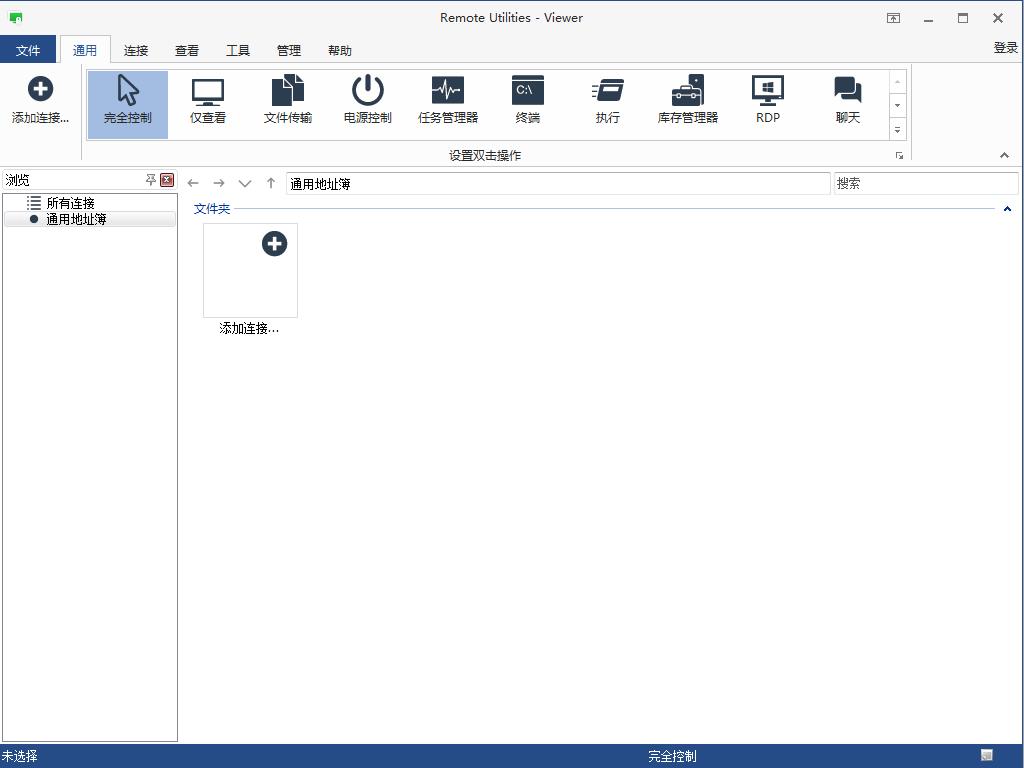Collapse the toolbar using the chevron on the right

pos(1005,155)
